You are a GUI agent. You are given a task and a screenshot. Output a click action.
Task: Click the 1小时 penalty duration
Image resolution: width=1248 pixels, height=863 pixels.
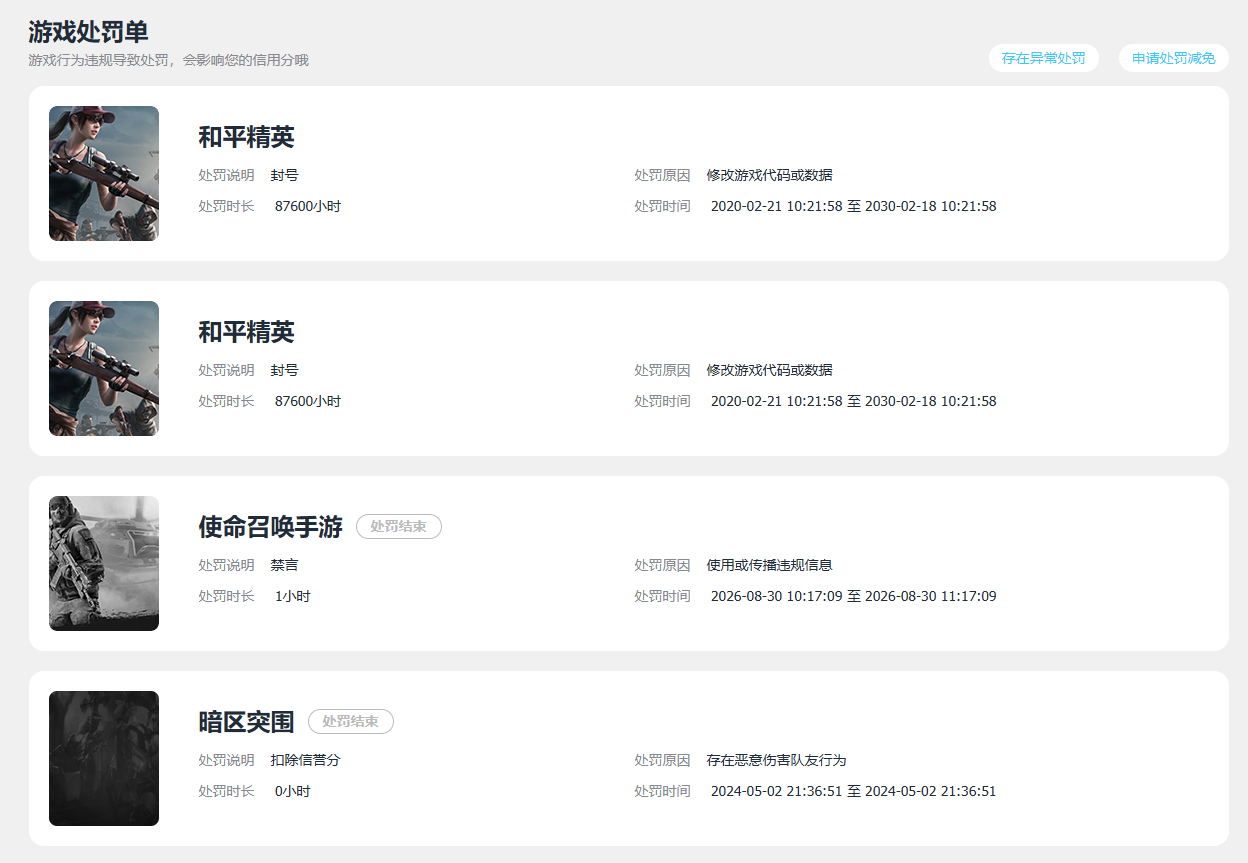tap(293, 596)
